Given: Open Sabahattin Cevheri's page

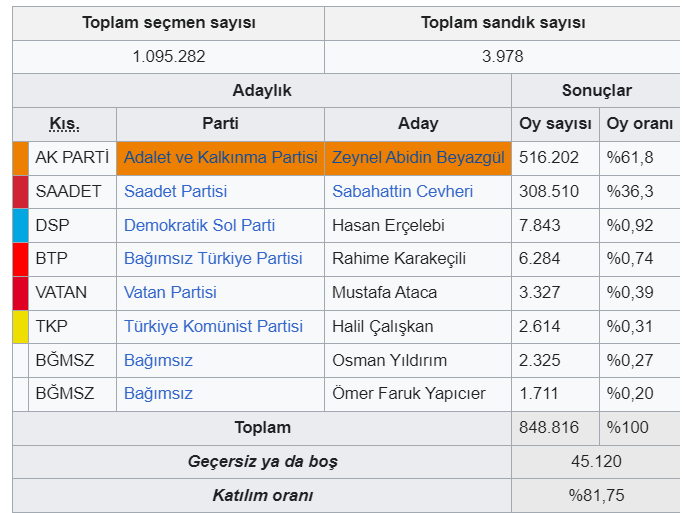Looking at the screenshot, I should point(402,191).
